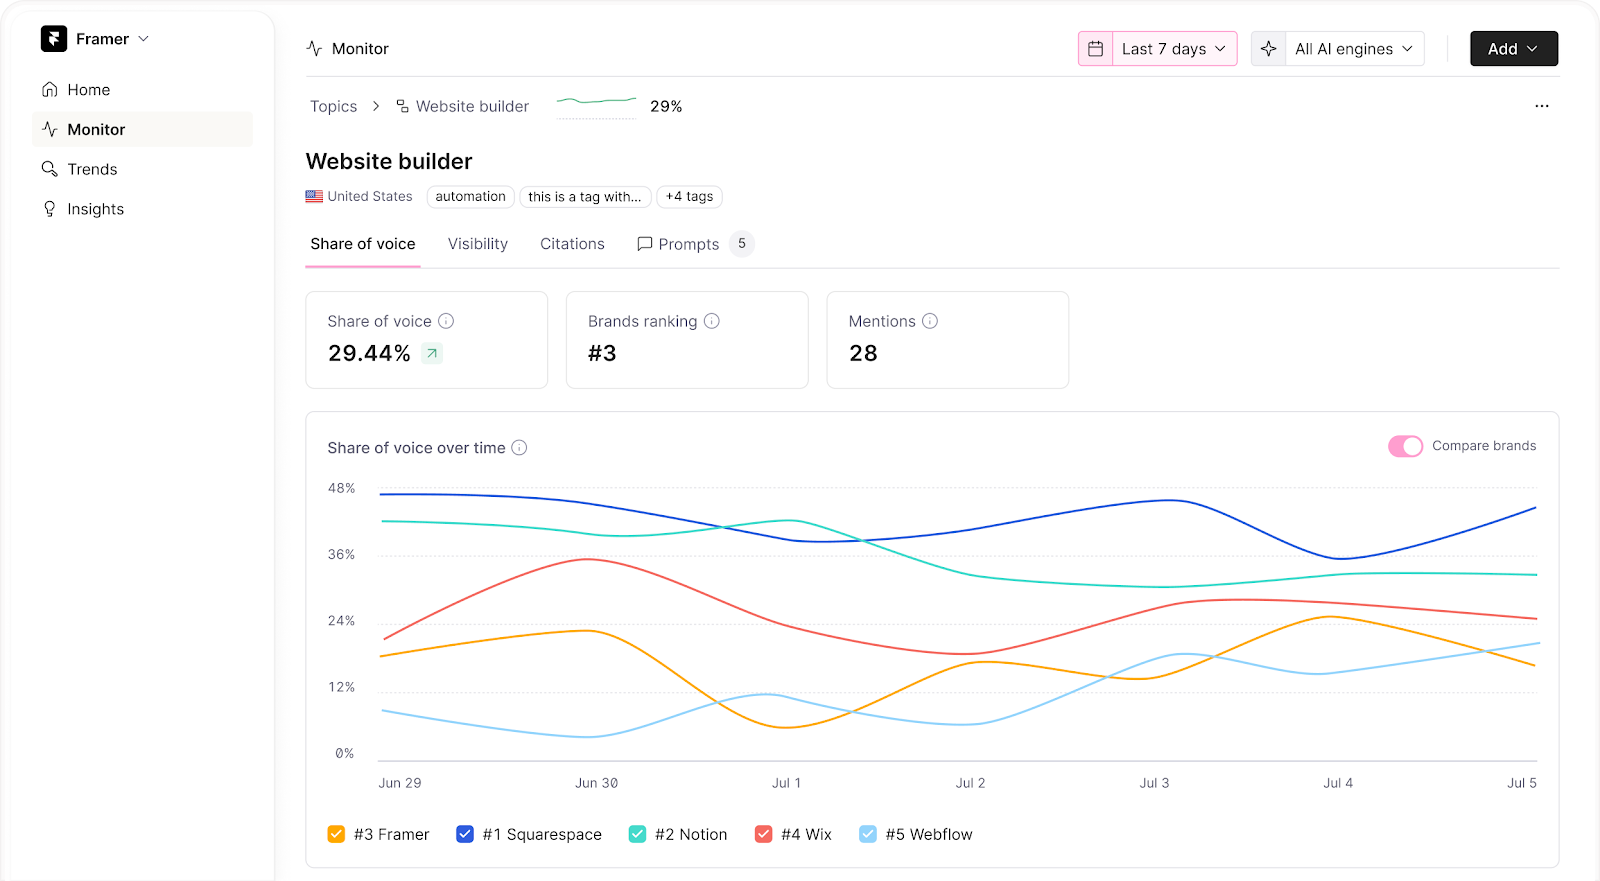Open Trends in the sidebar
This screenshot has height=881, width=1600.
143,169
